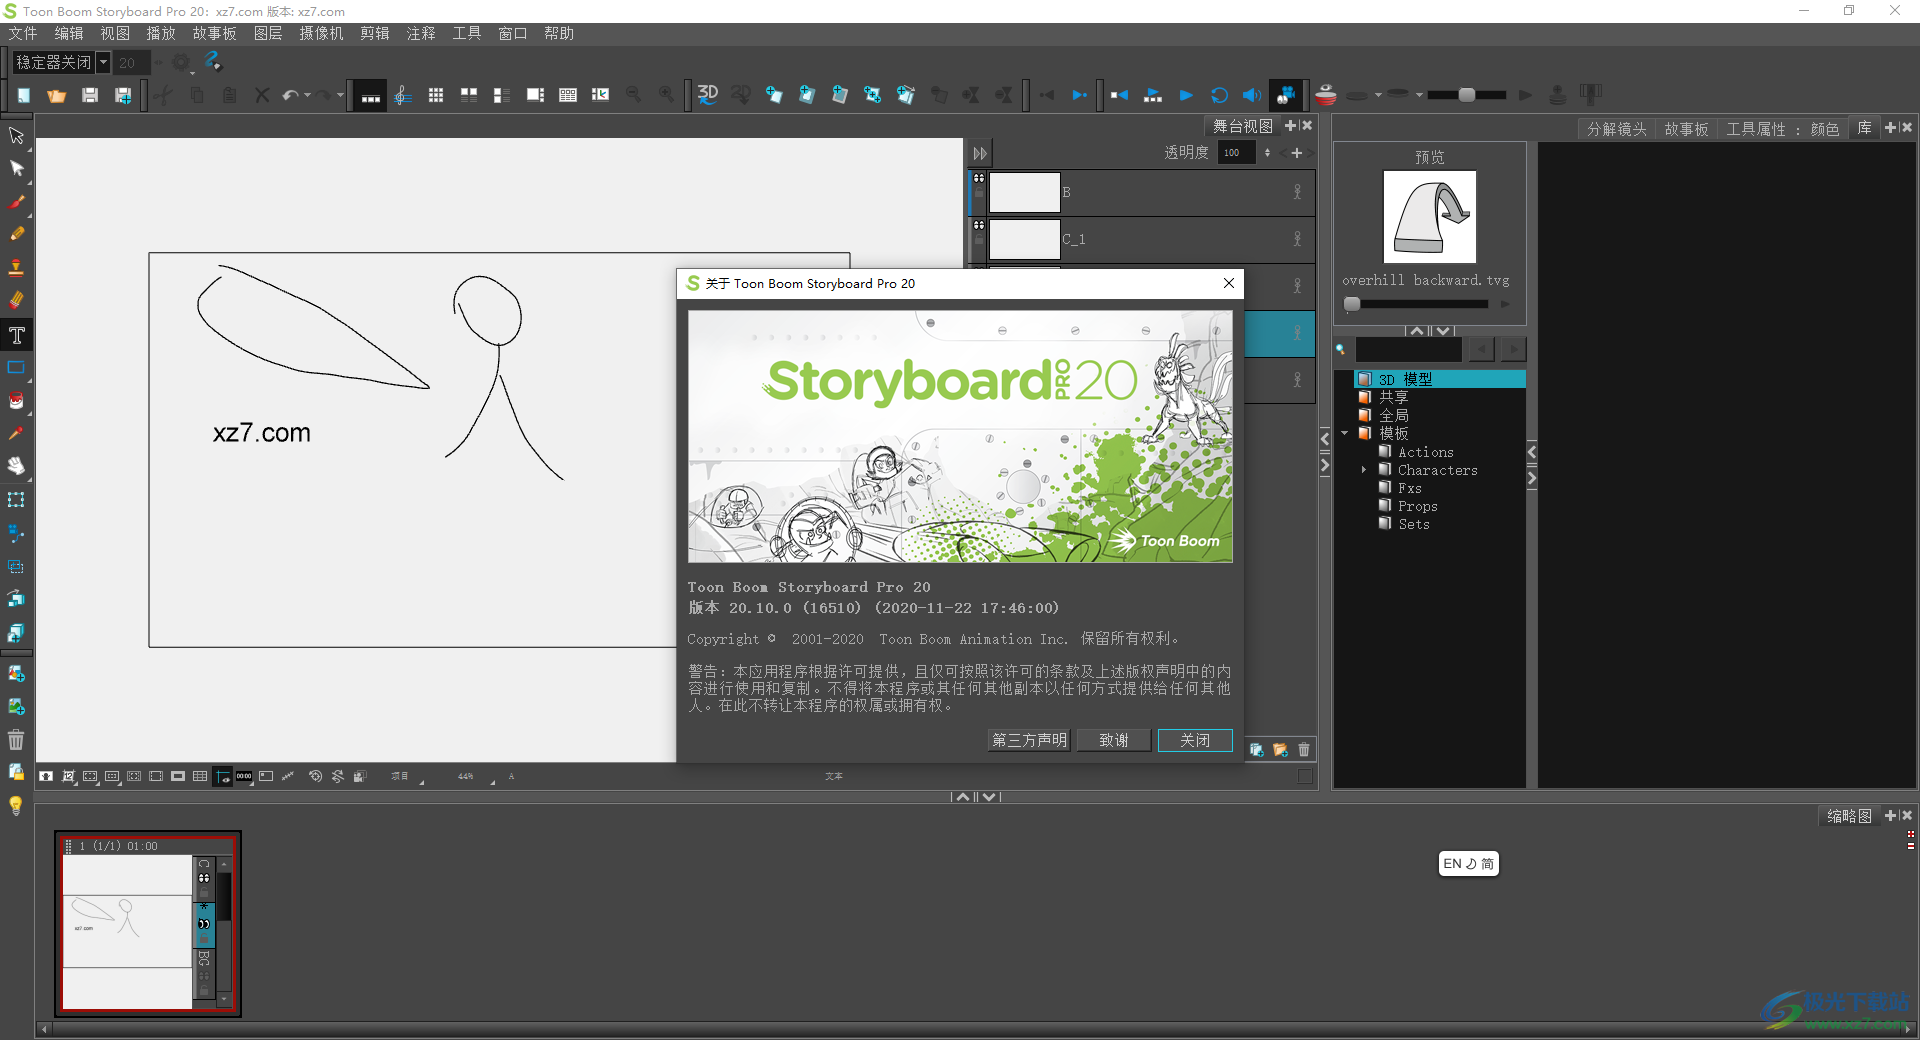Toggle loop playback
This screenshot has width=1920, height=1040.
coord(1219,95)
